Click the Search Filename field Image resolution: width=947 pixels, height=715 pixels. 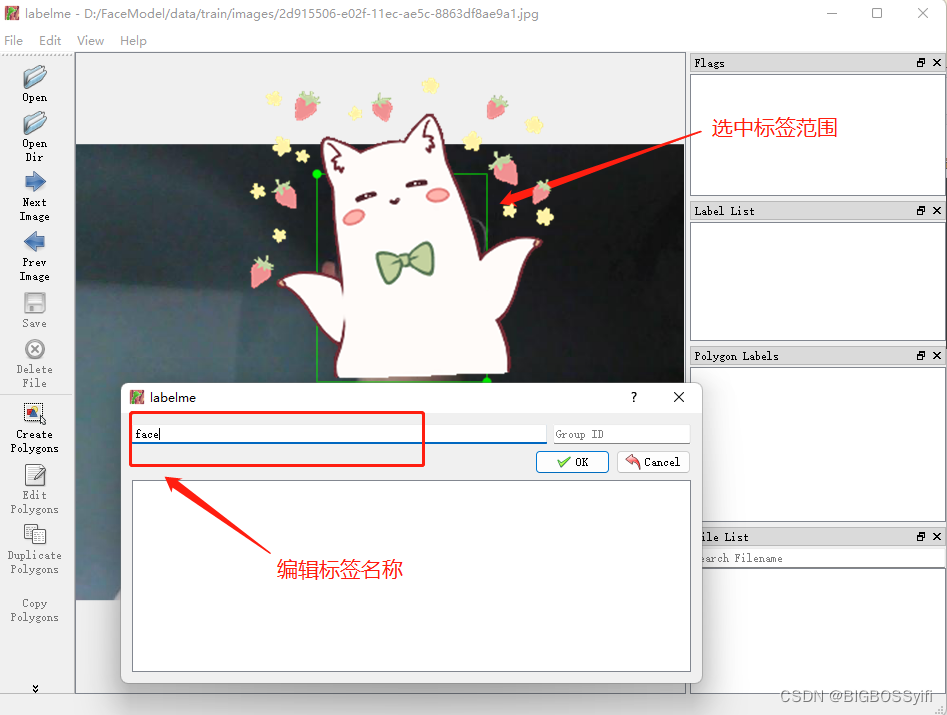click(823, 559)
